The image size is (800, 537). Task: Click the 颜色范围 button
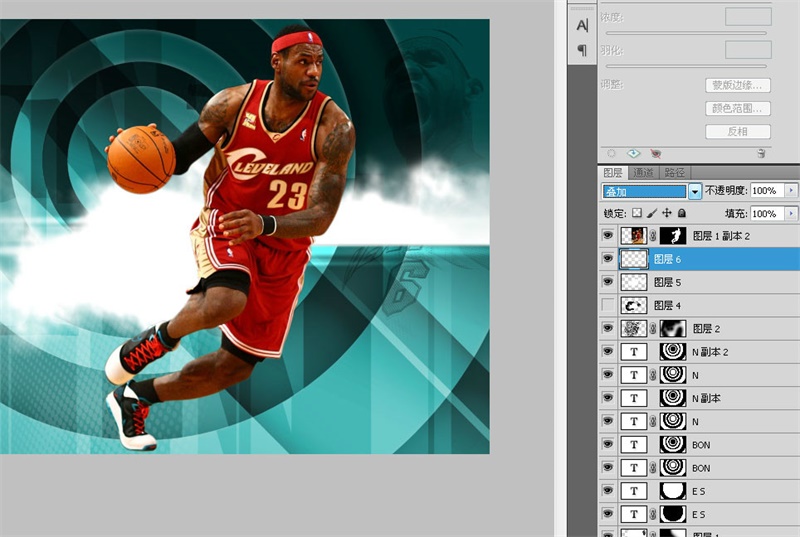point(738,108)
